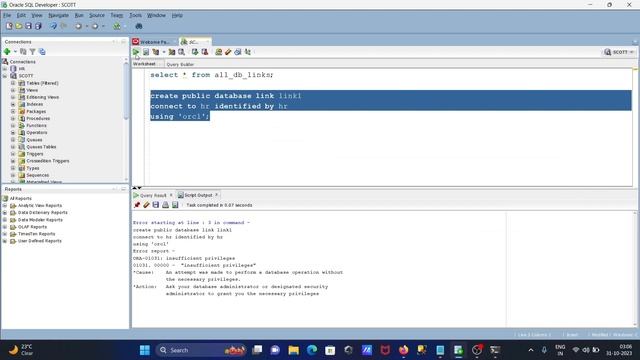Click the Undo arrow icon in main toolbar
This screenshot has width=640, height=360.
point(53,26)
